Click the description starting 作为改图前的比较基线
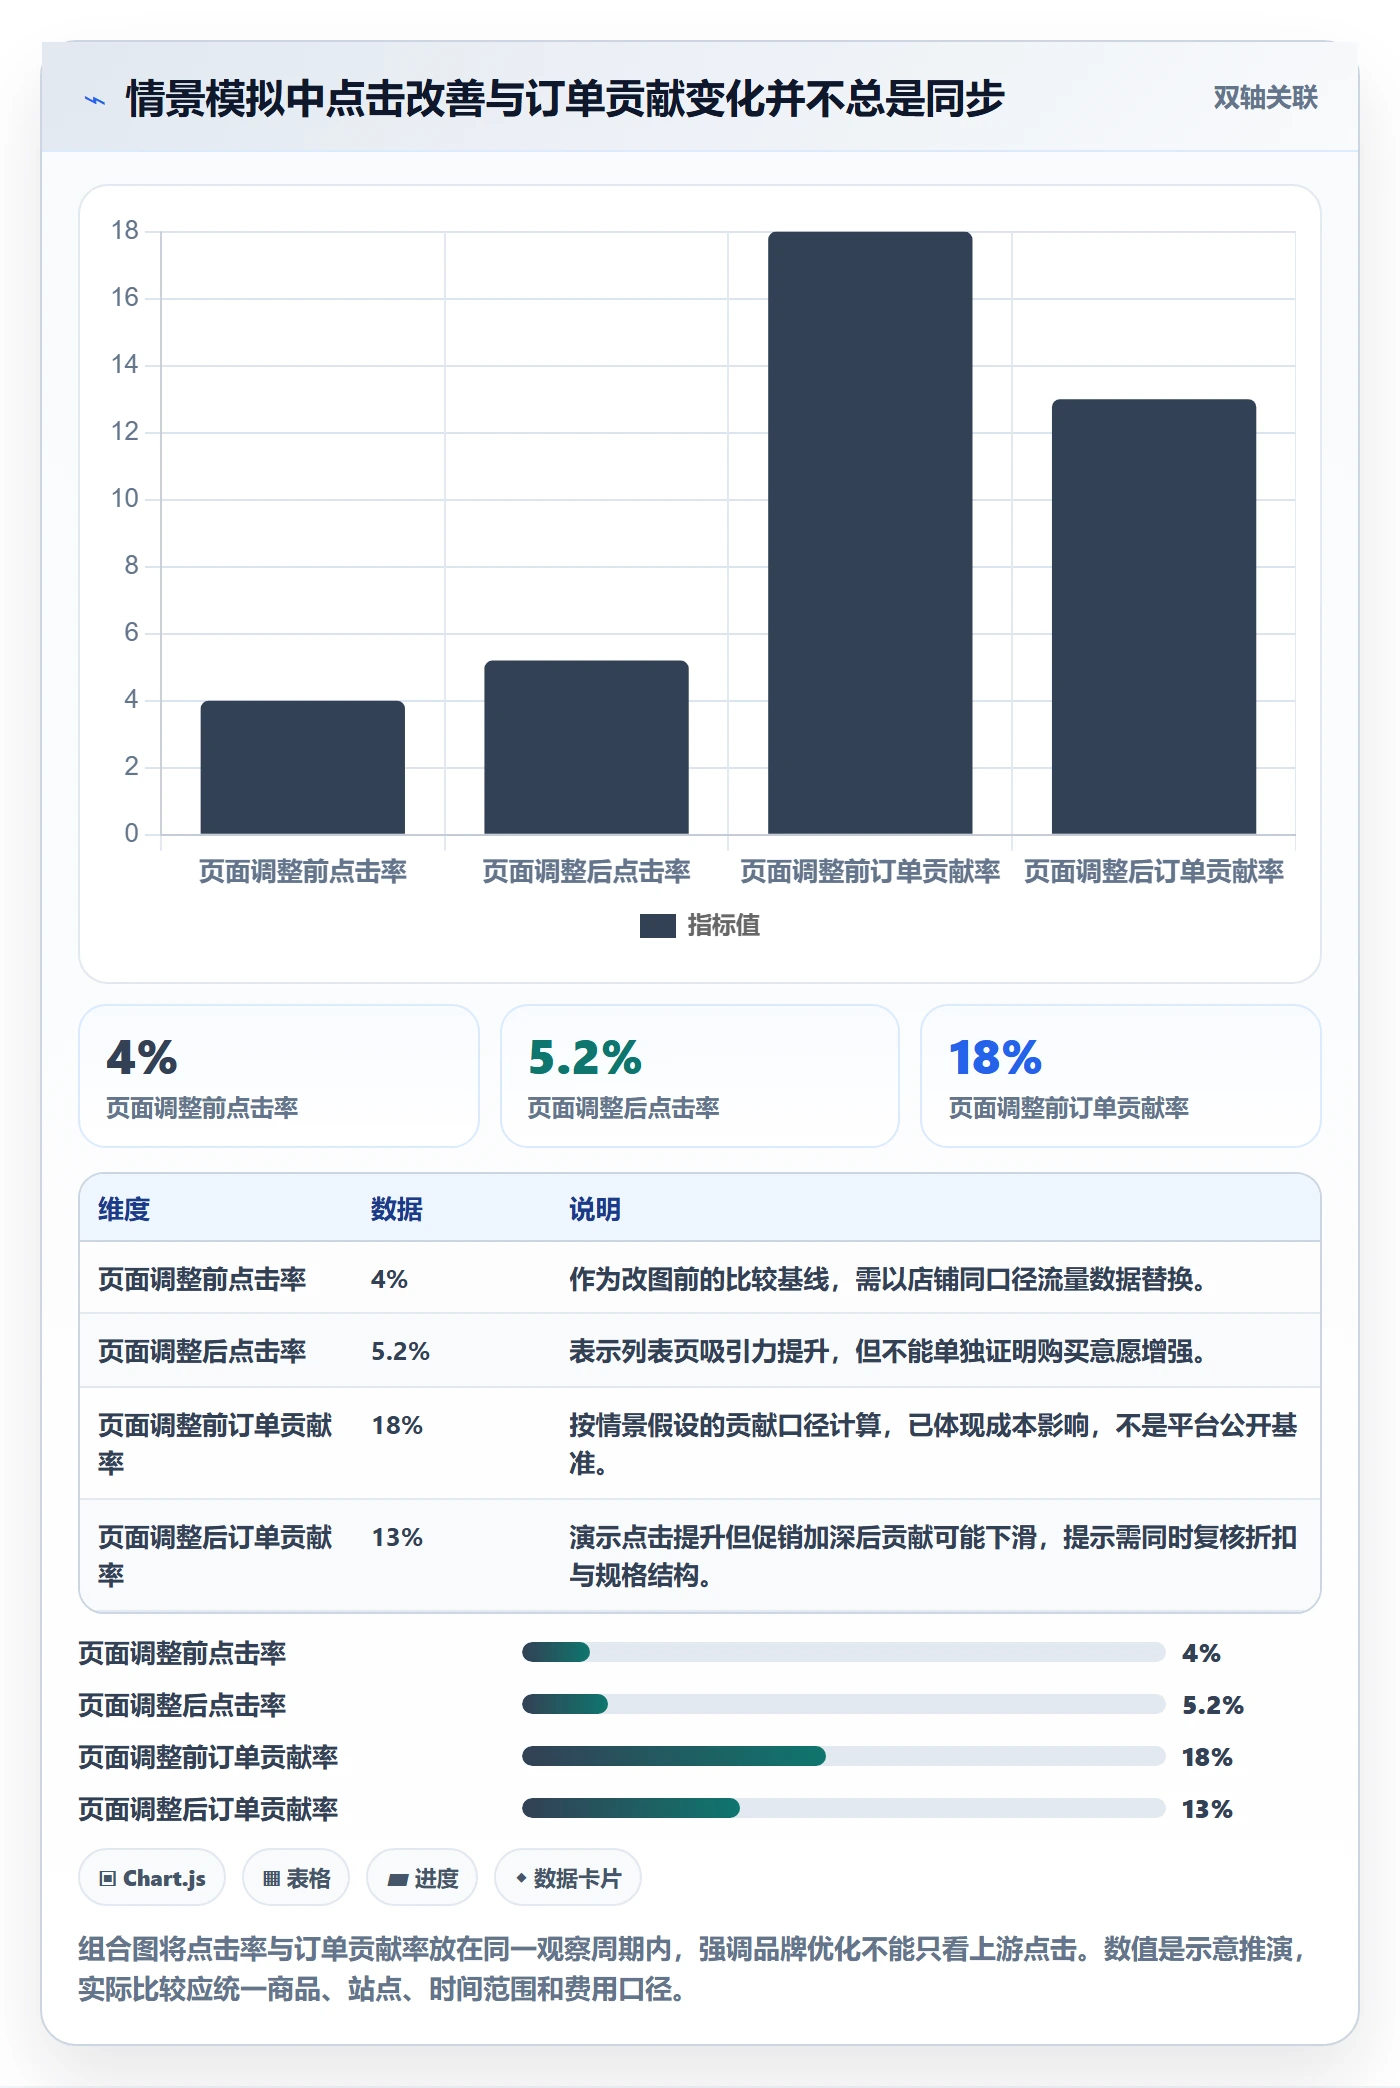 [887, 1279]
